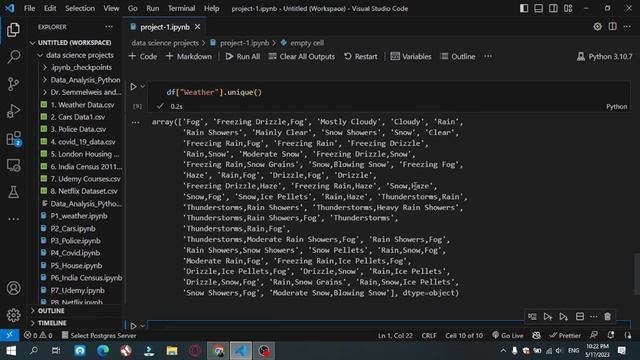Open the Explorer view in activity bar
Image resolution: width=640 pixels, height=360 pixels.
click(x=13, y=30)
